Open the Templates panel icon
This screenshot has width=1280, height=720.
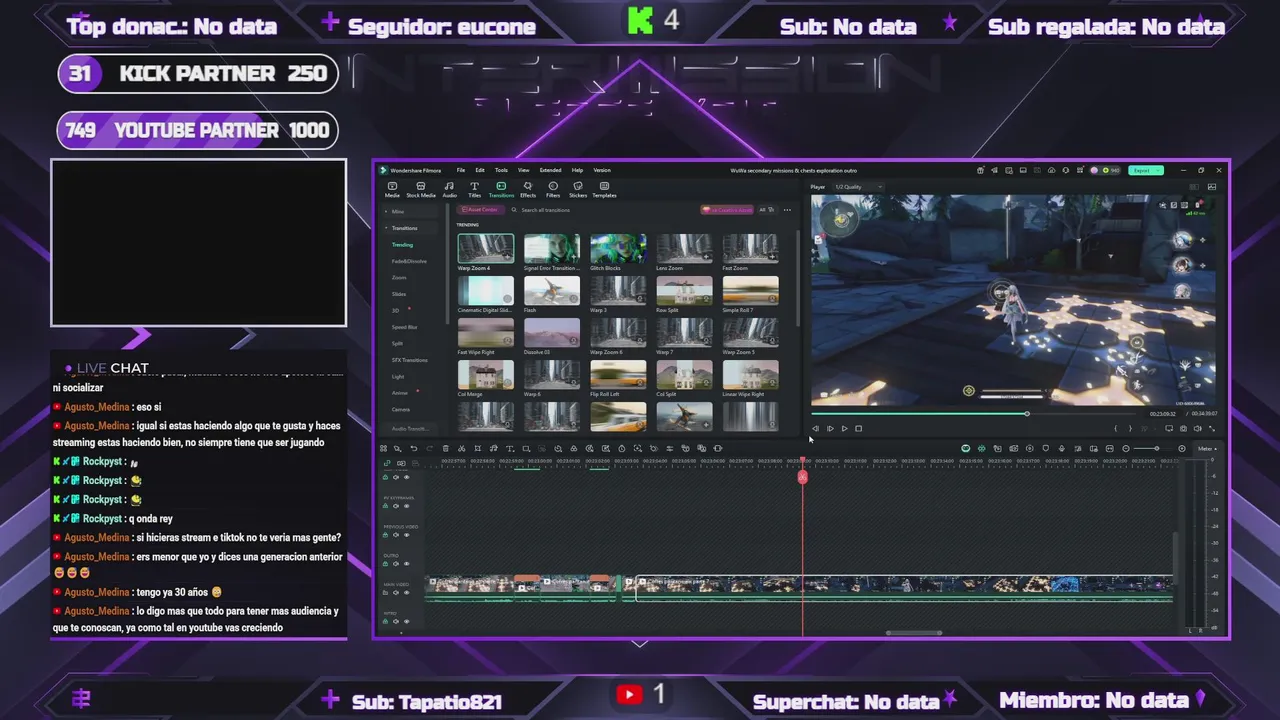pos(604,186)
